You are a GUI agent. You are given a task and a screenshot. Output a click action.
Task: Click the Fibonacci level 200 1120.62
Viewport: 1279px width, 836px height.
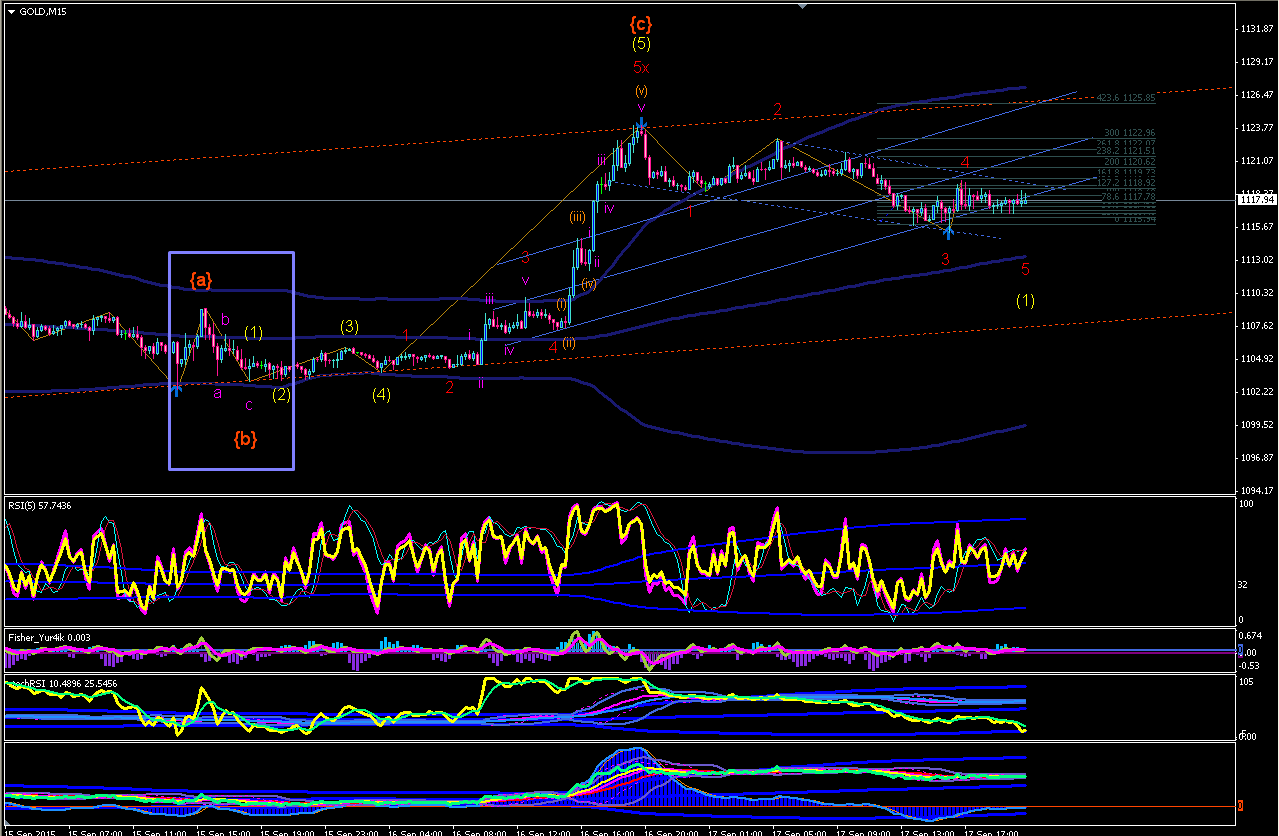coord(1130,161)
